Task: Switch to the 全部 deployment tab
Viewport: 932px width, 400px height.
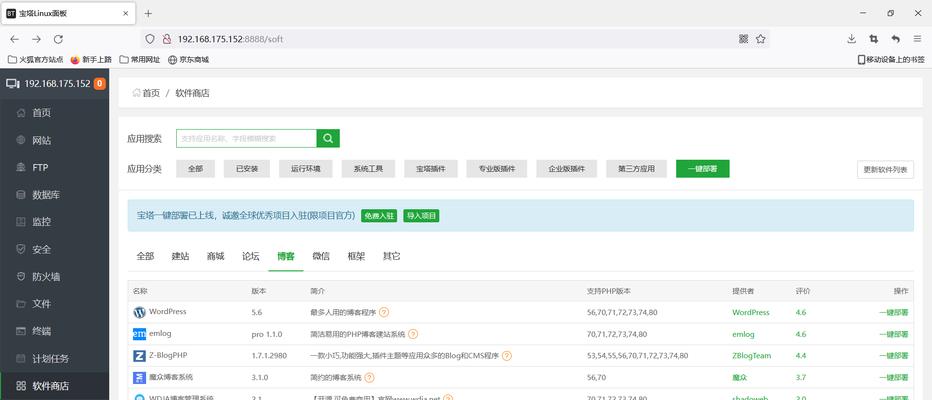Action: (145, 256)
